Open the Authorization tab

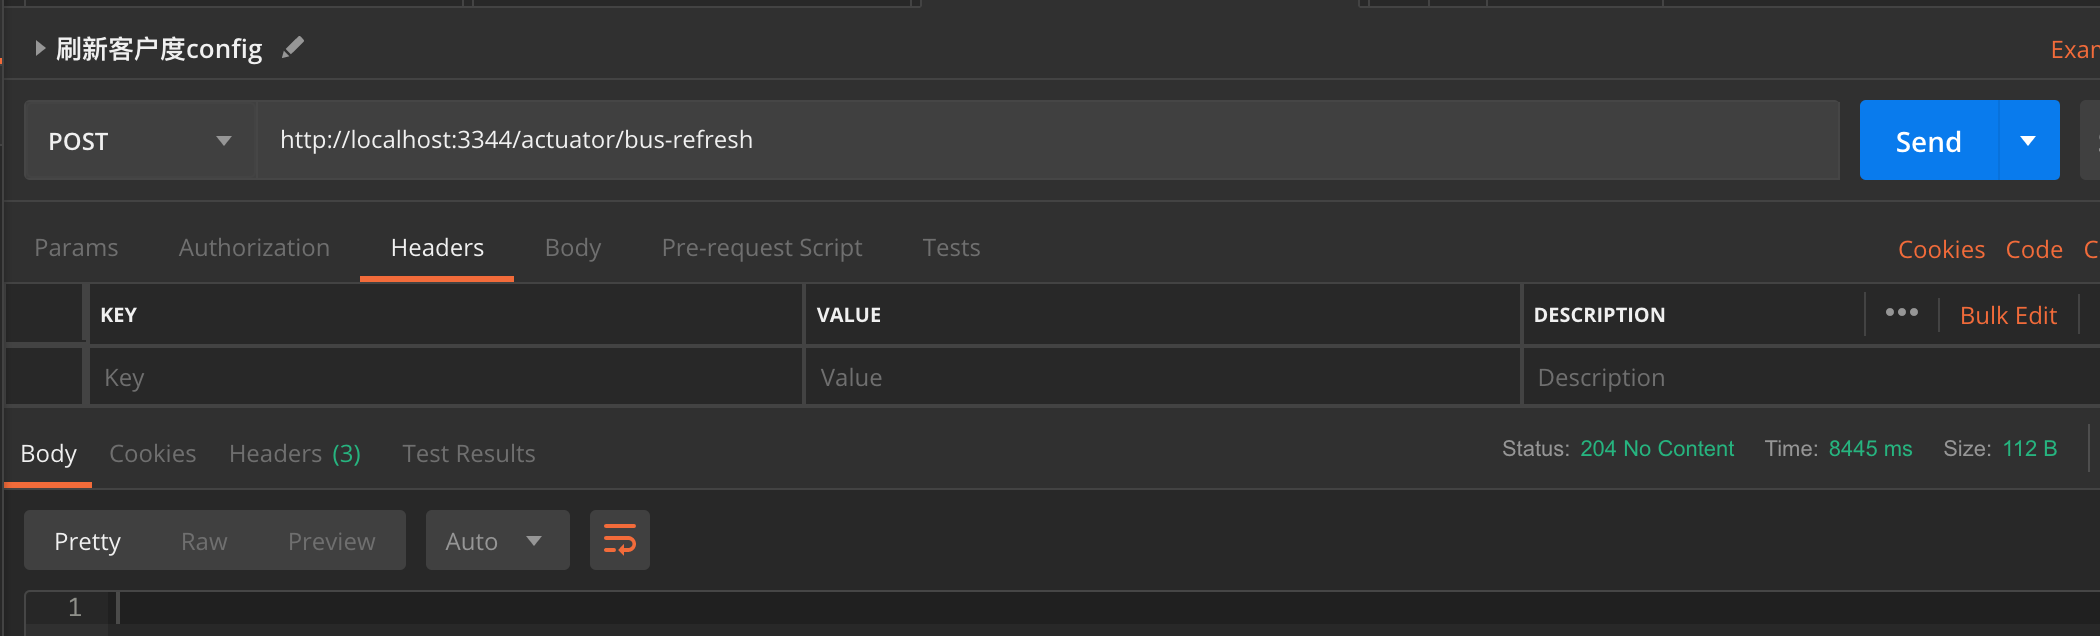pos(254,248)
